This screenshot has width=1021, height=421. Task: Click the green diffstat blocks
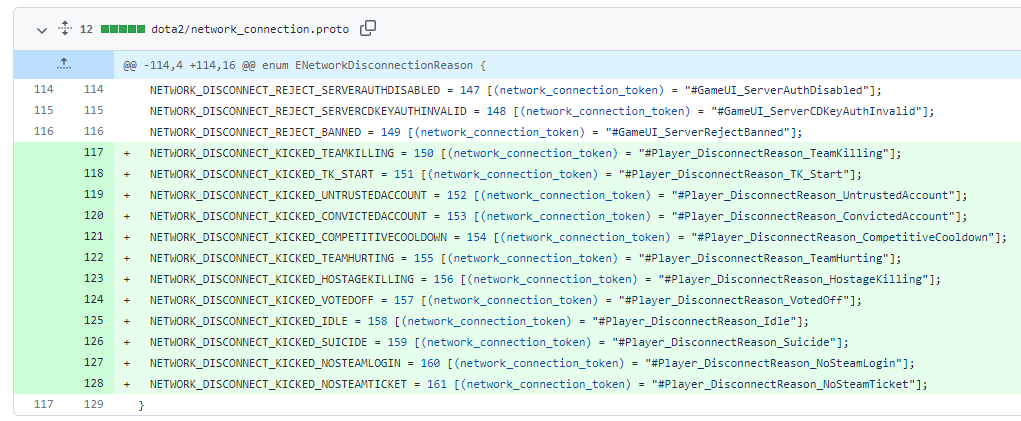121,30
